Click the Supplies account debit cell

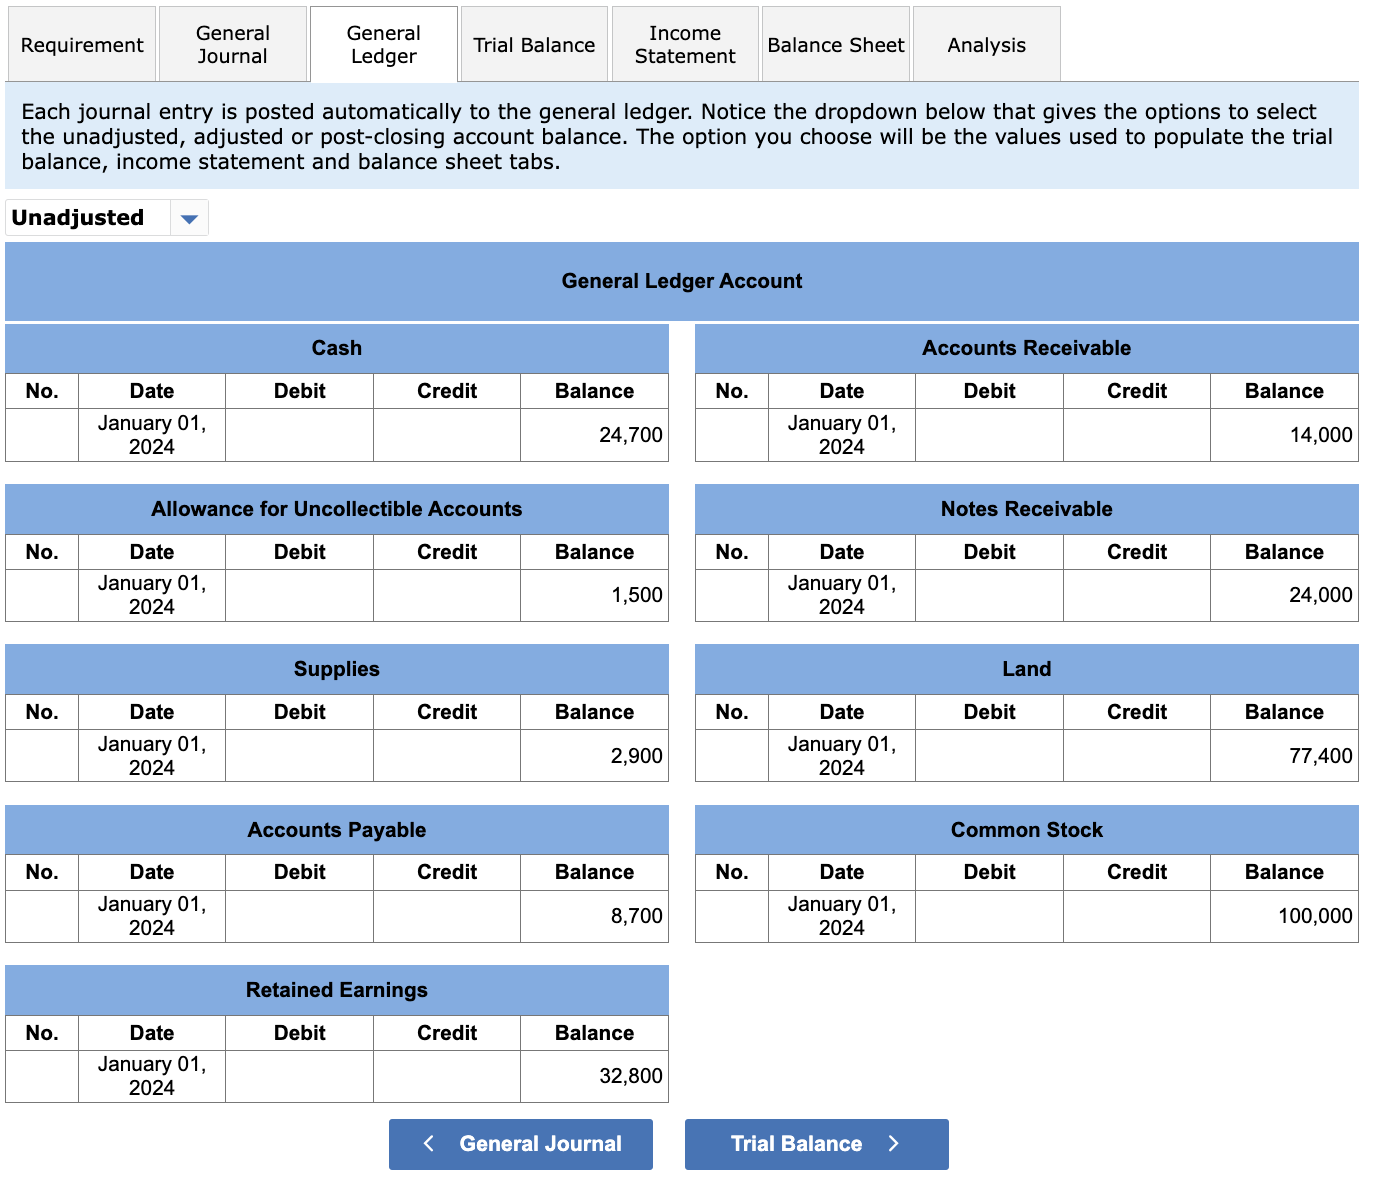[300, 756]
